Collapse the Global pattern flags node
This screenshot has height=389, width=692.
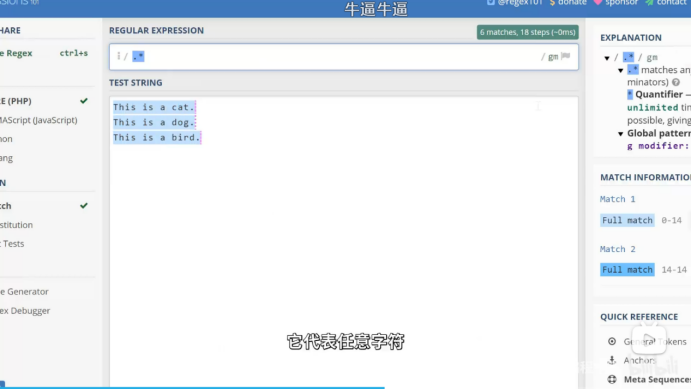621,134
